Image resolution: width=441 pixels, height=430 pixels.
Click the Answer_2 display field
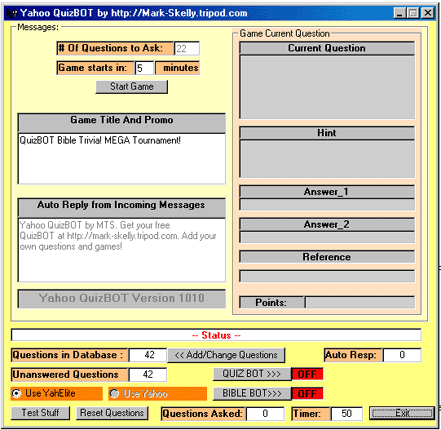click(x=327, y=237)
